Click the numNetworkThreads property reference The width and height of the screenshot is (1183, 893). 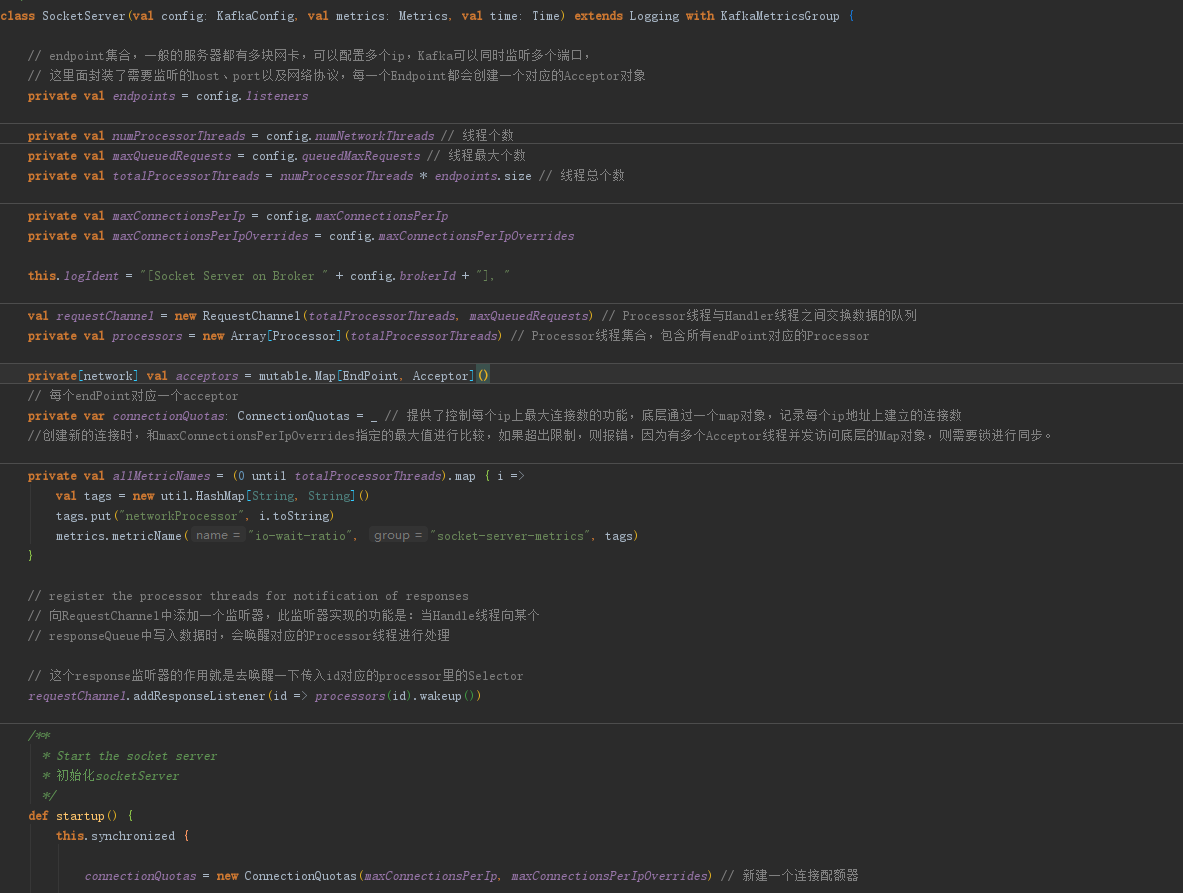click(375, 136)
